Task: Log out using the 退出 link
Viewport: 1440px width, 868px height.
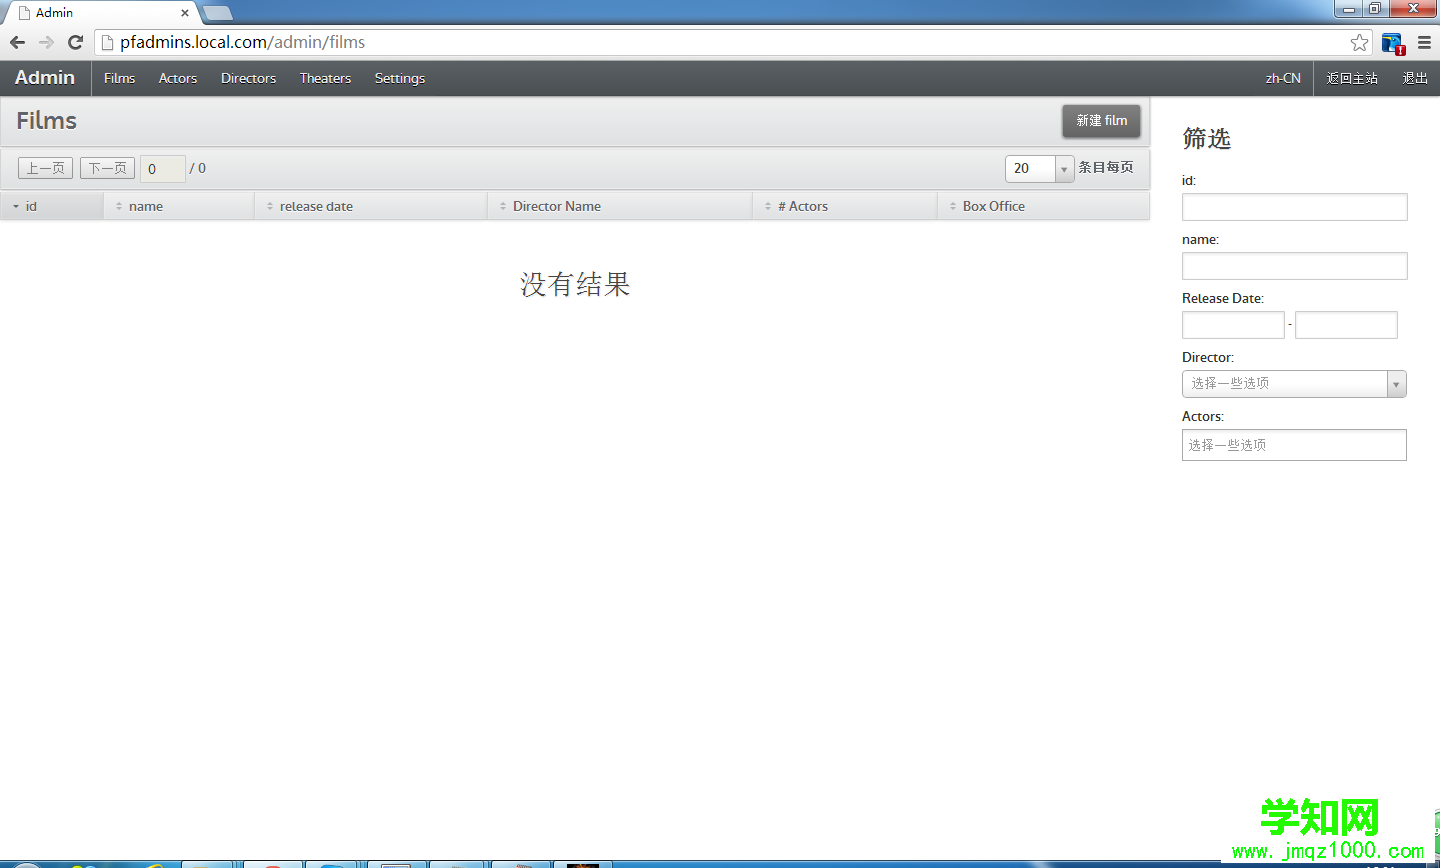Action: pyautogui.click(x=1415, y=78)
